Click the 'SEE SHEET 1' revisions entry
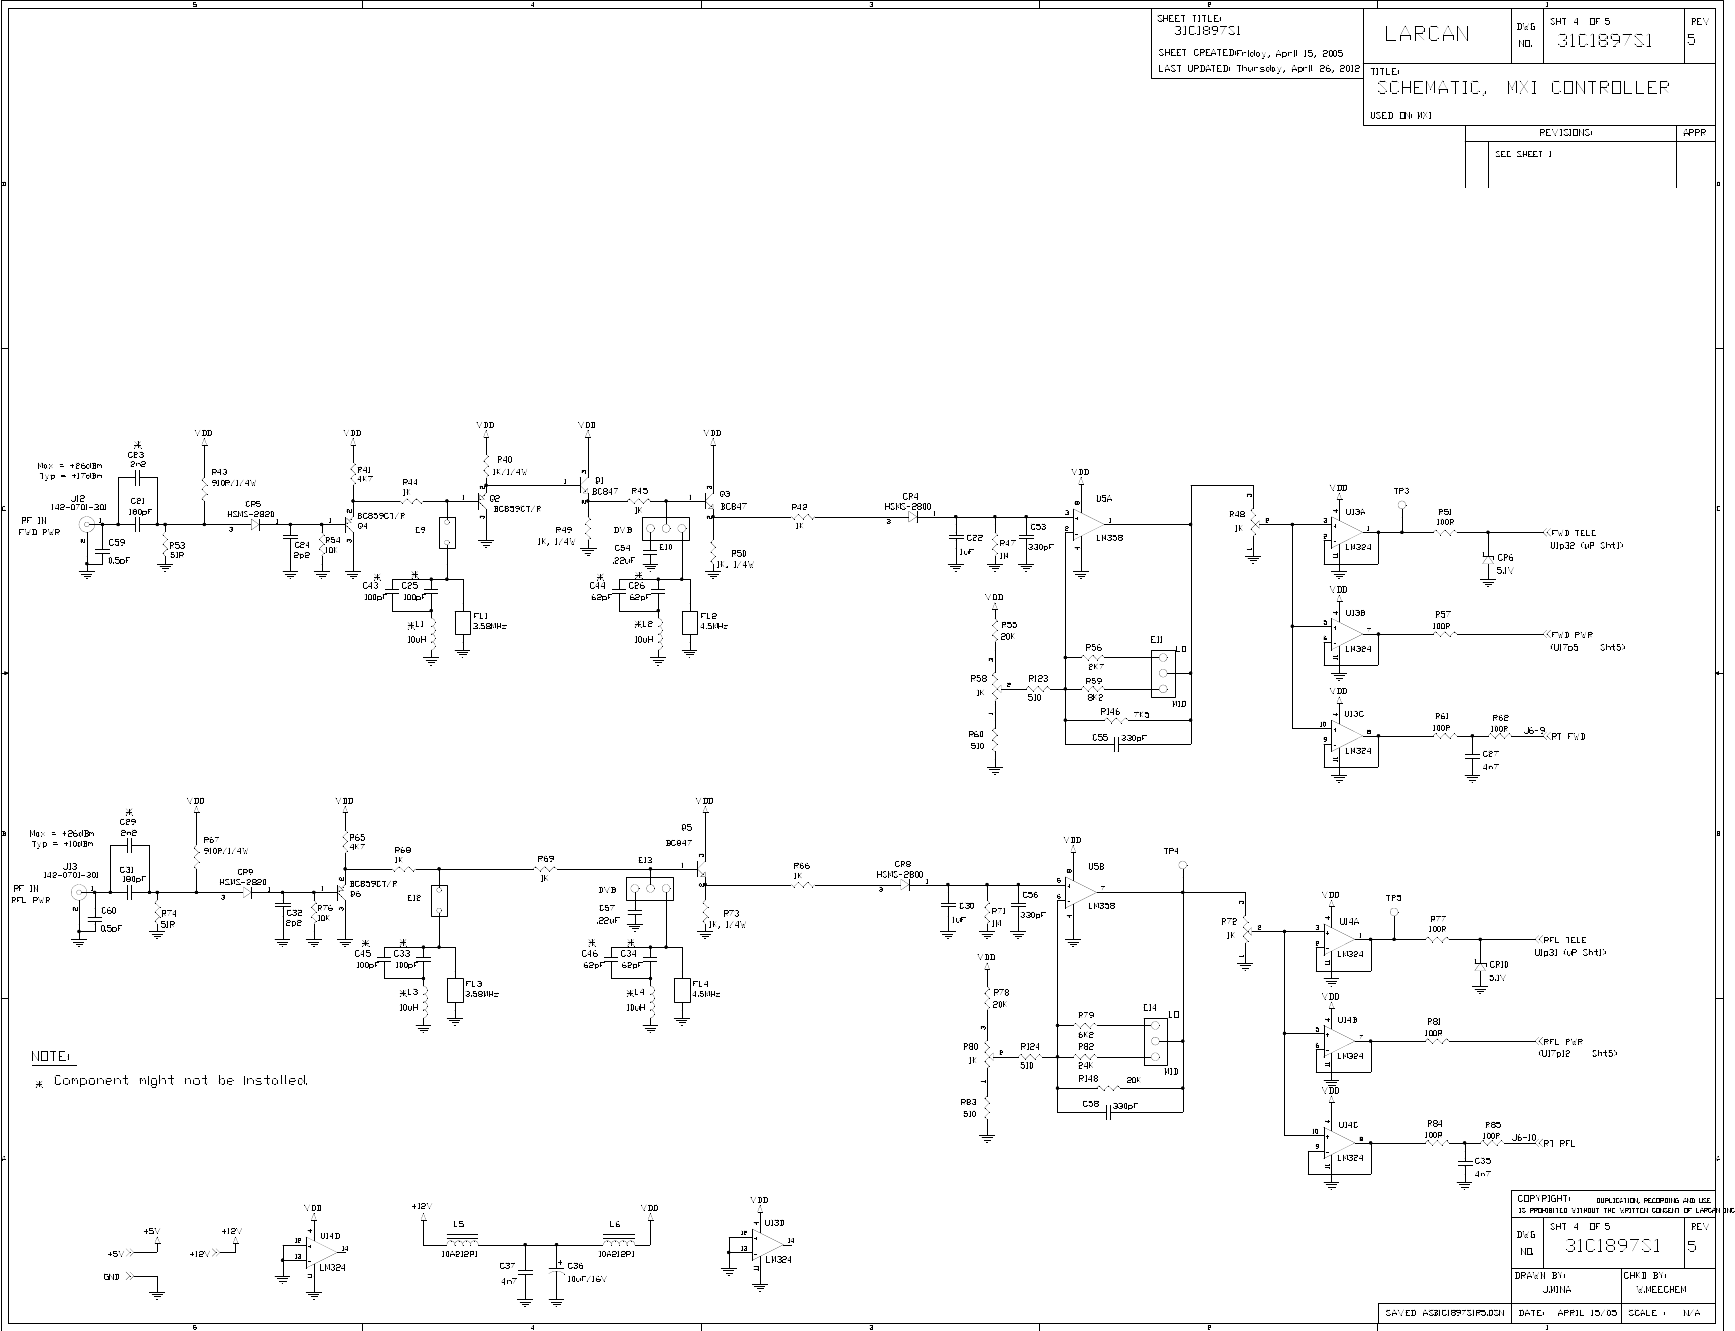The height and width of the screenshot is (1331, 1735). click(1524, 155)
